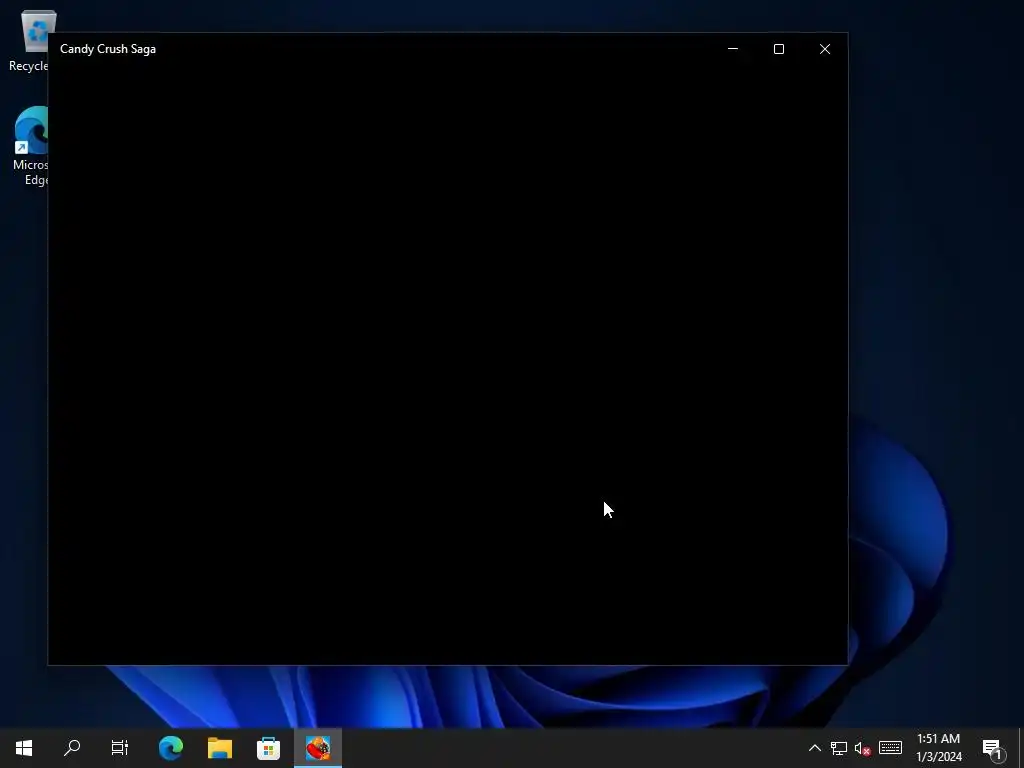The image size is (1024, 768).
Task: Show hidden system tray icons
Action: (x=814, y=748)
